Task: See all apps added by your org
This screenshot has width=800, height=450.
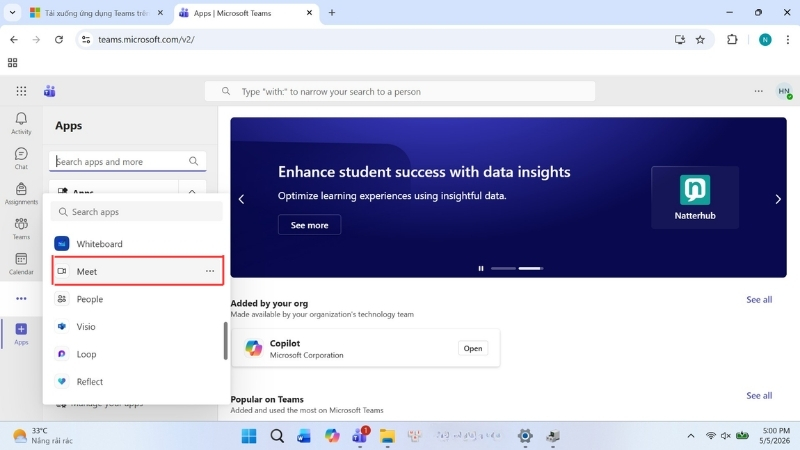Action: click(759, 299)
